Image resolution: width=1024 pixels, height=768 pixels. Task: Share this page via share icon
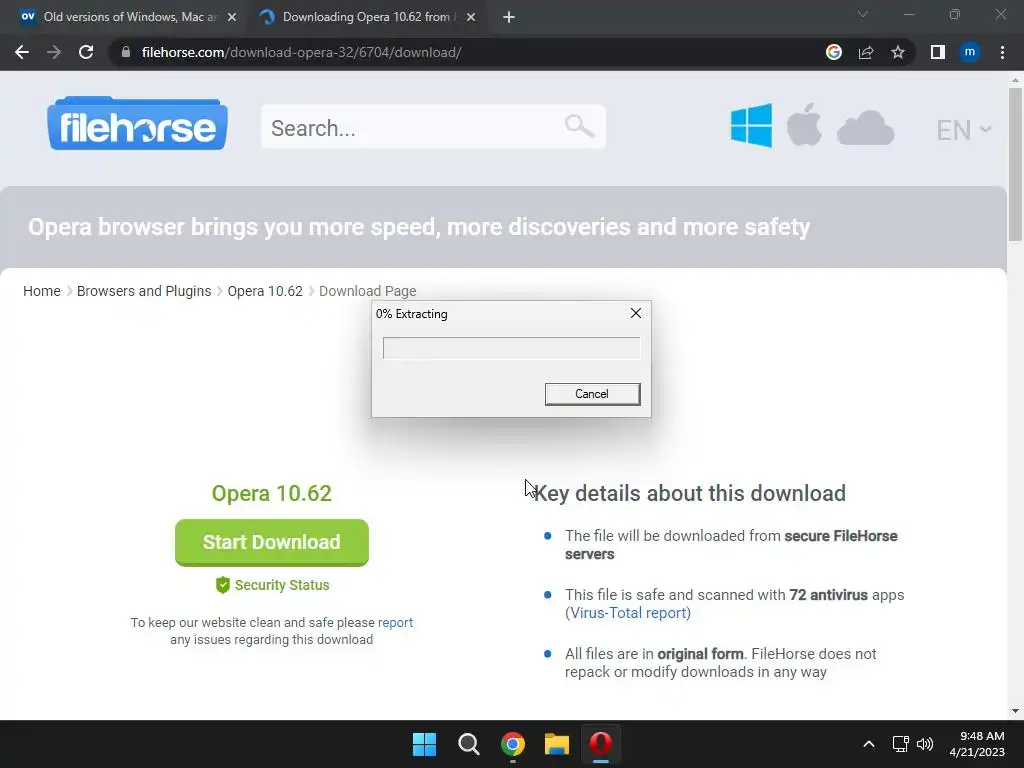click(866, 52)
